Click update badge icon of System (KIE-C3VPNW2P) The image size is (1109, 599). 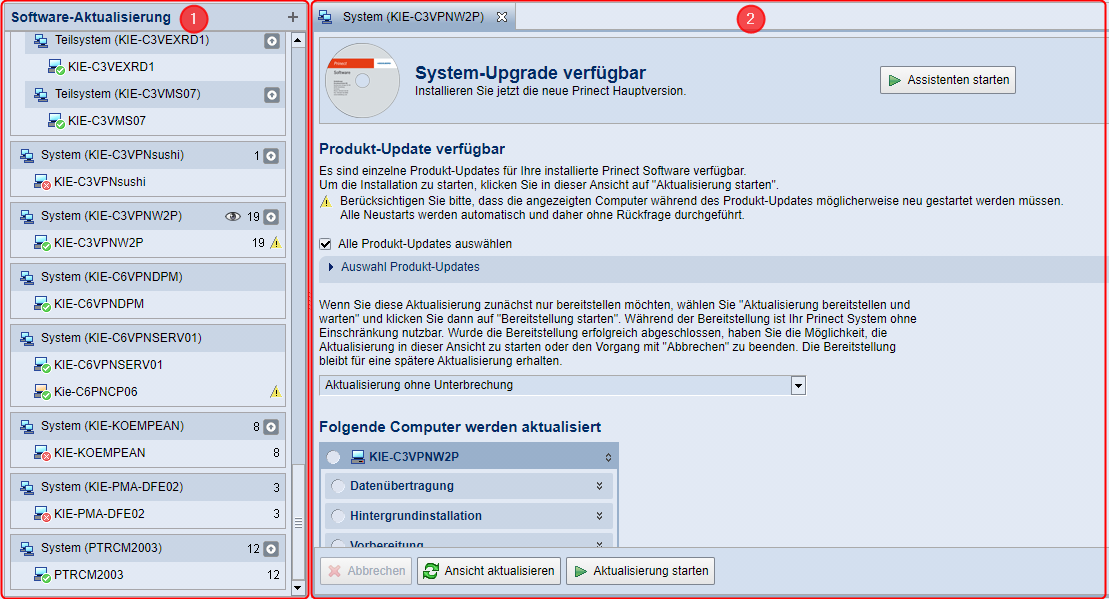271,216
